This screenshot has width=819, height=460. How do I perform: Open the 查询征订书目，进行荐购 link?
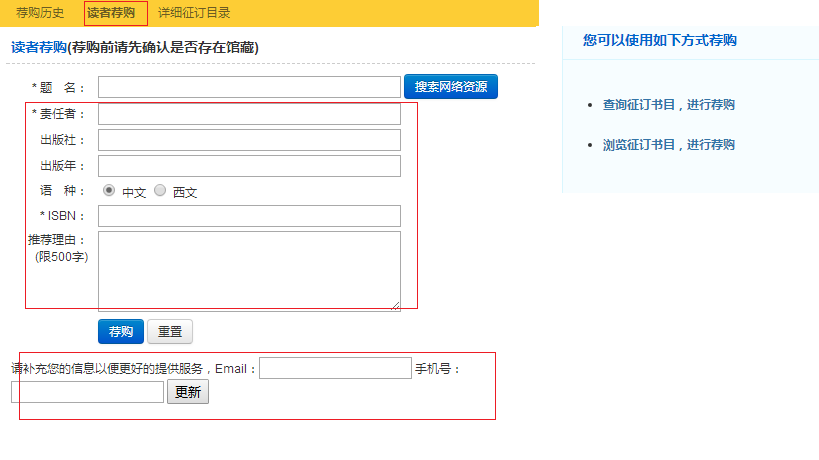click(669, 105)
